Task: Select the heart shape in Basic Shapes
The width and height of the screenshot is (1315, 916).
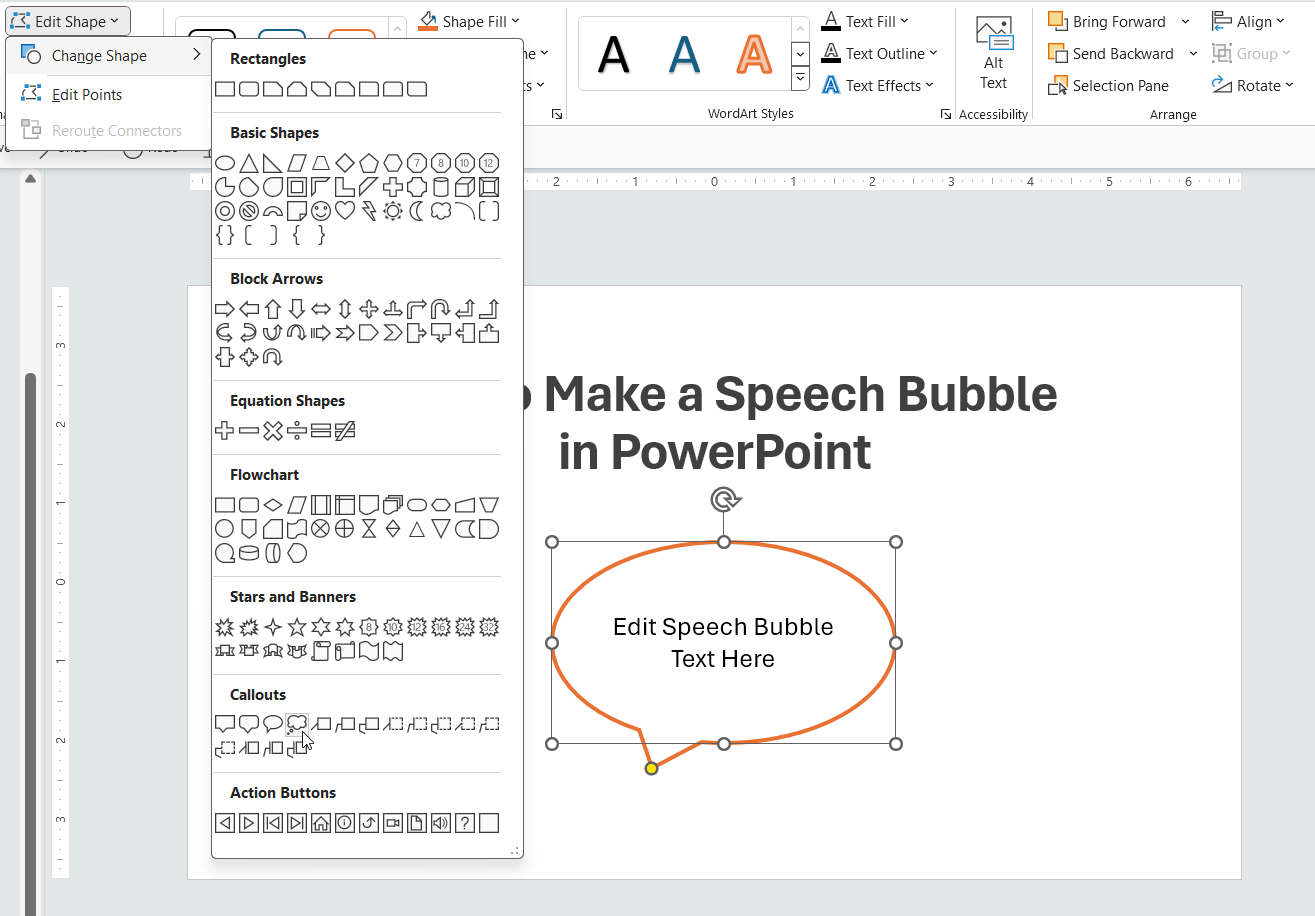Action: [345, 211]
